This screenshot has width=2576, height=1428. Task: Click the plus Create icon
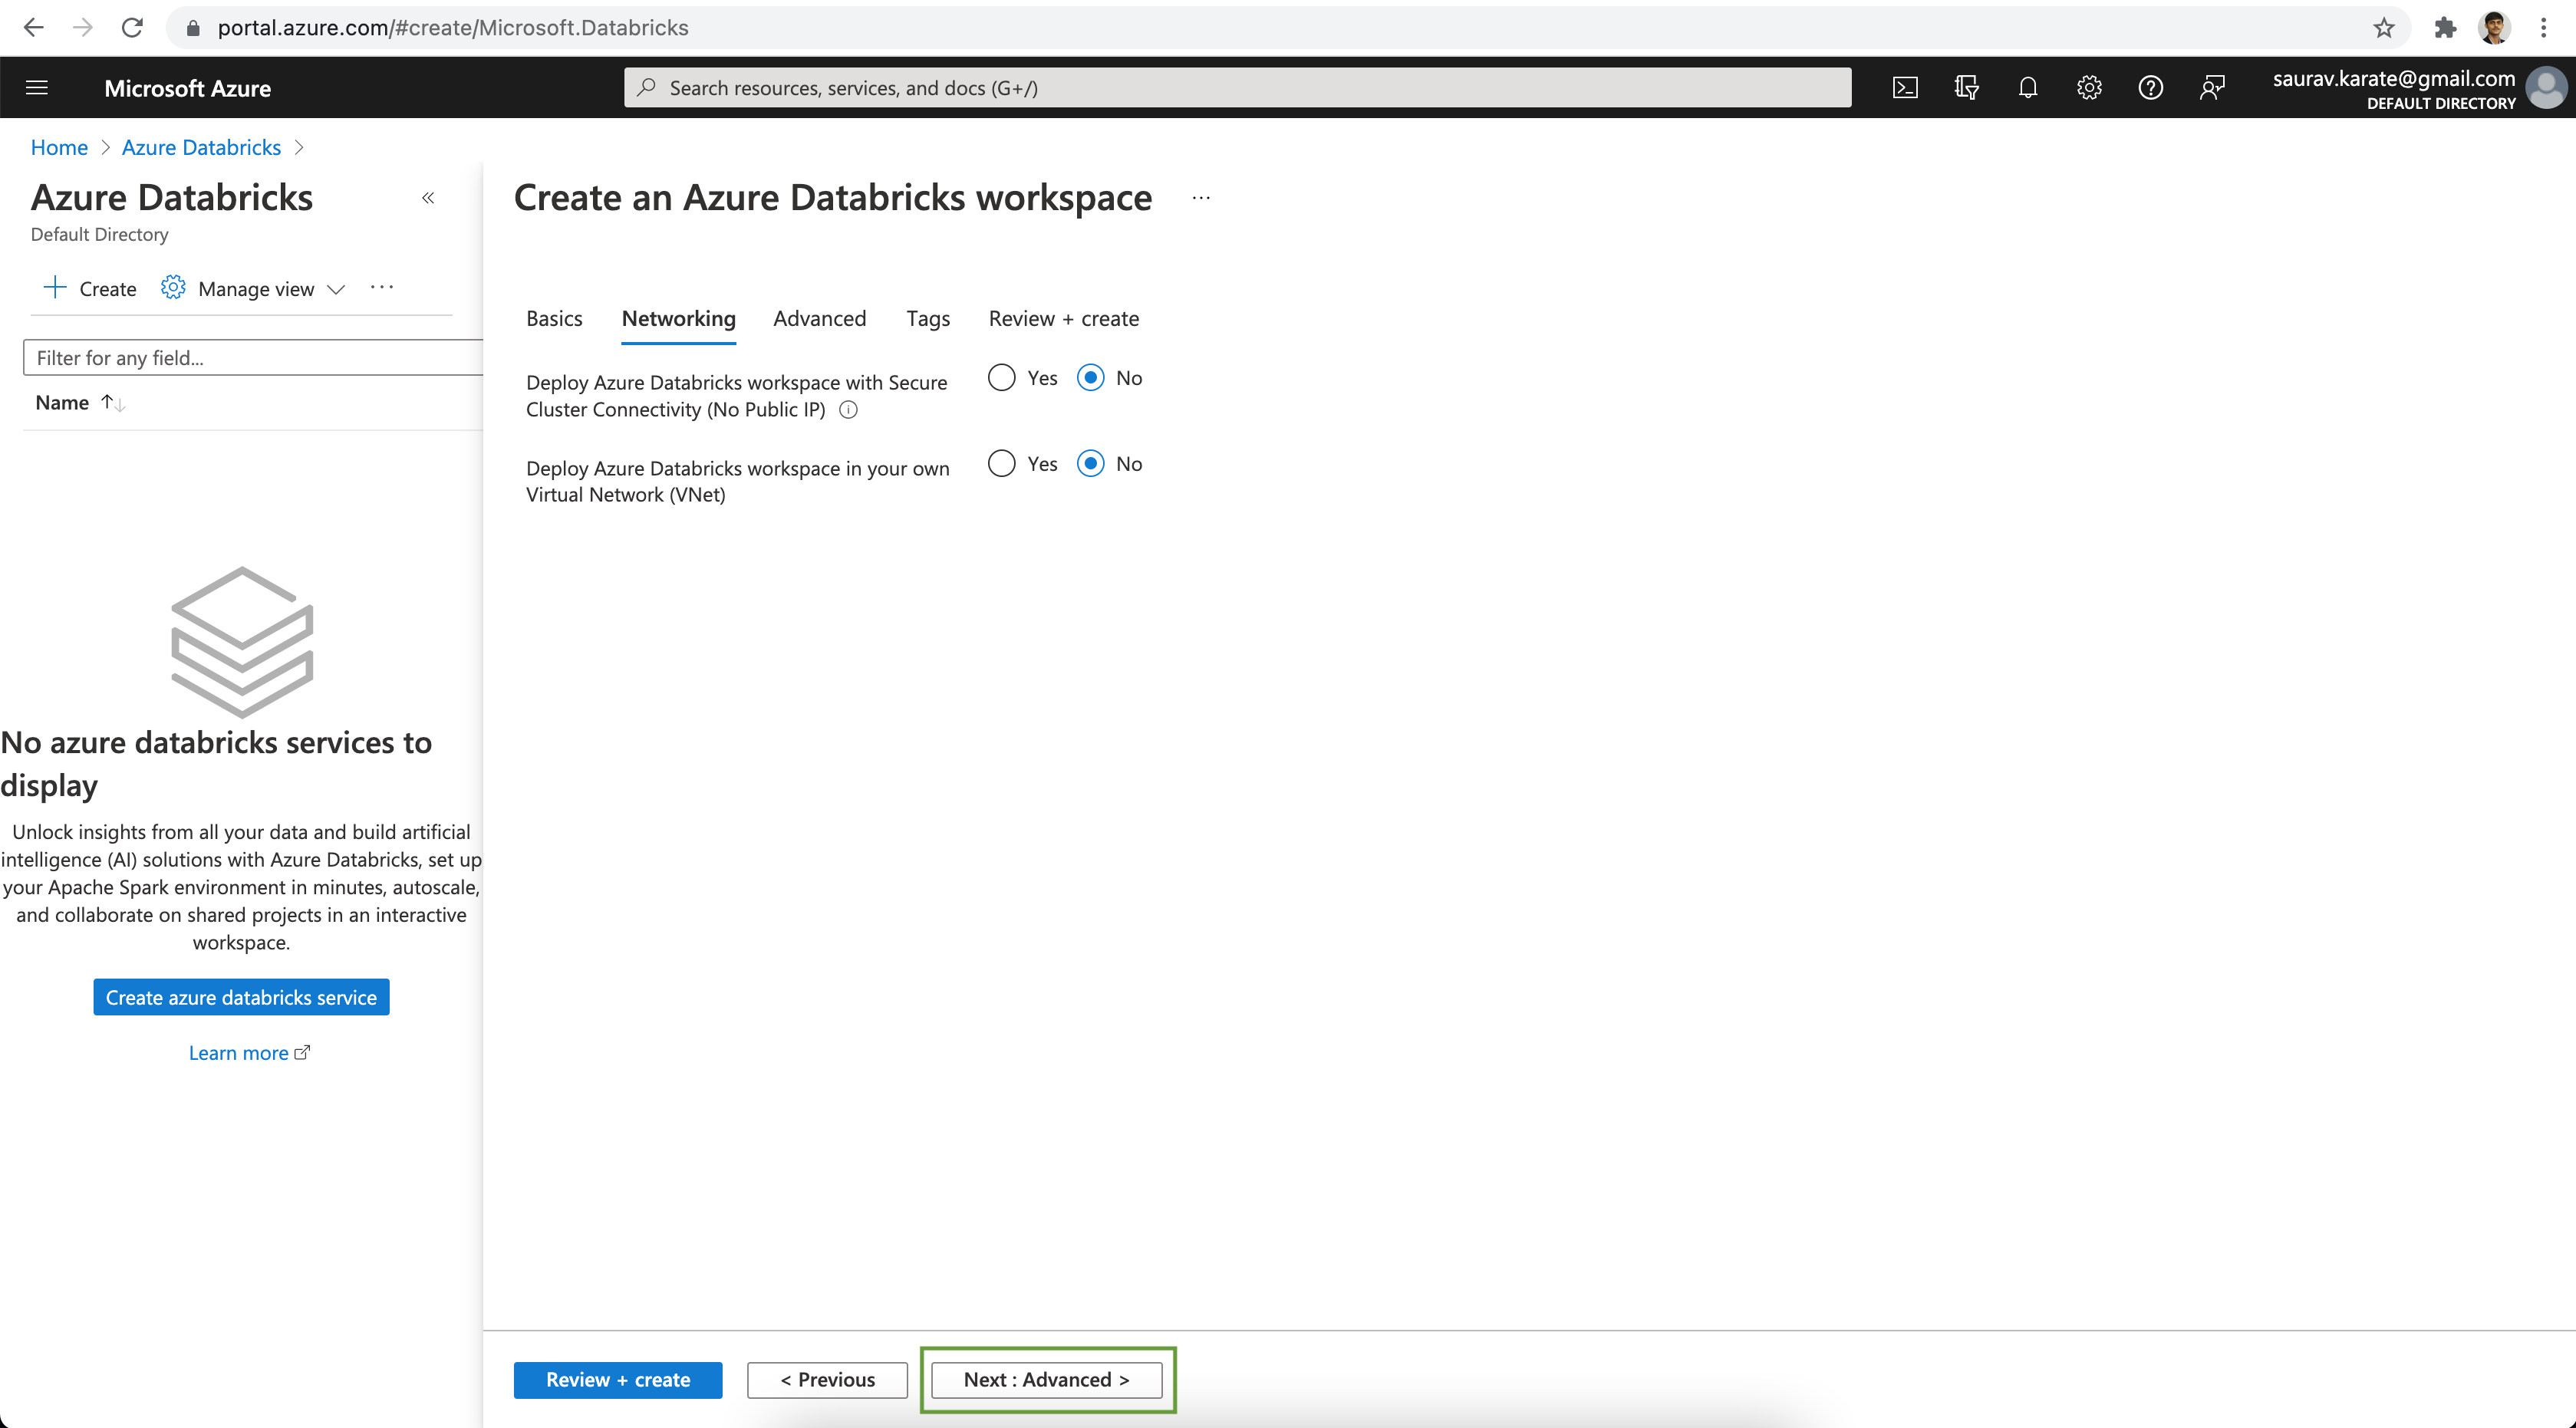[x=55, y=288]
